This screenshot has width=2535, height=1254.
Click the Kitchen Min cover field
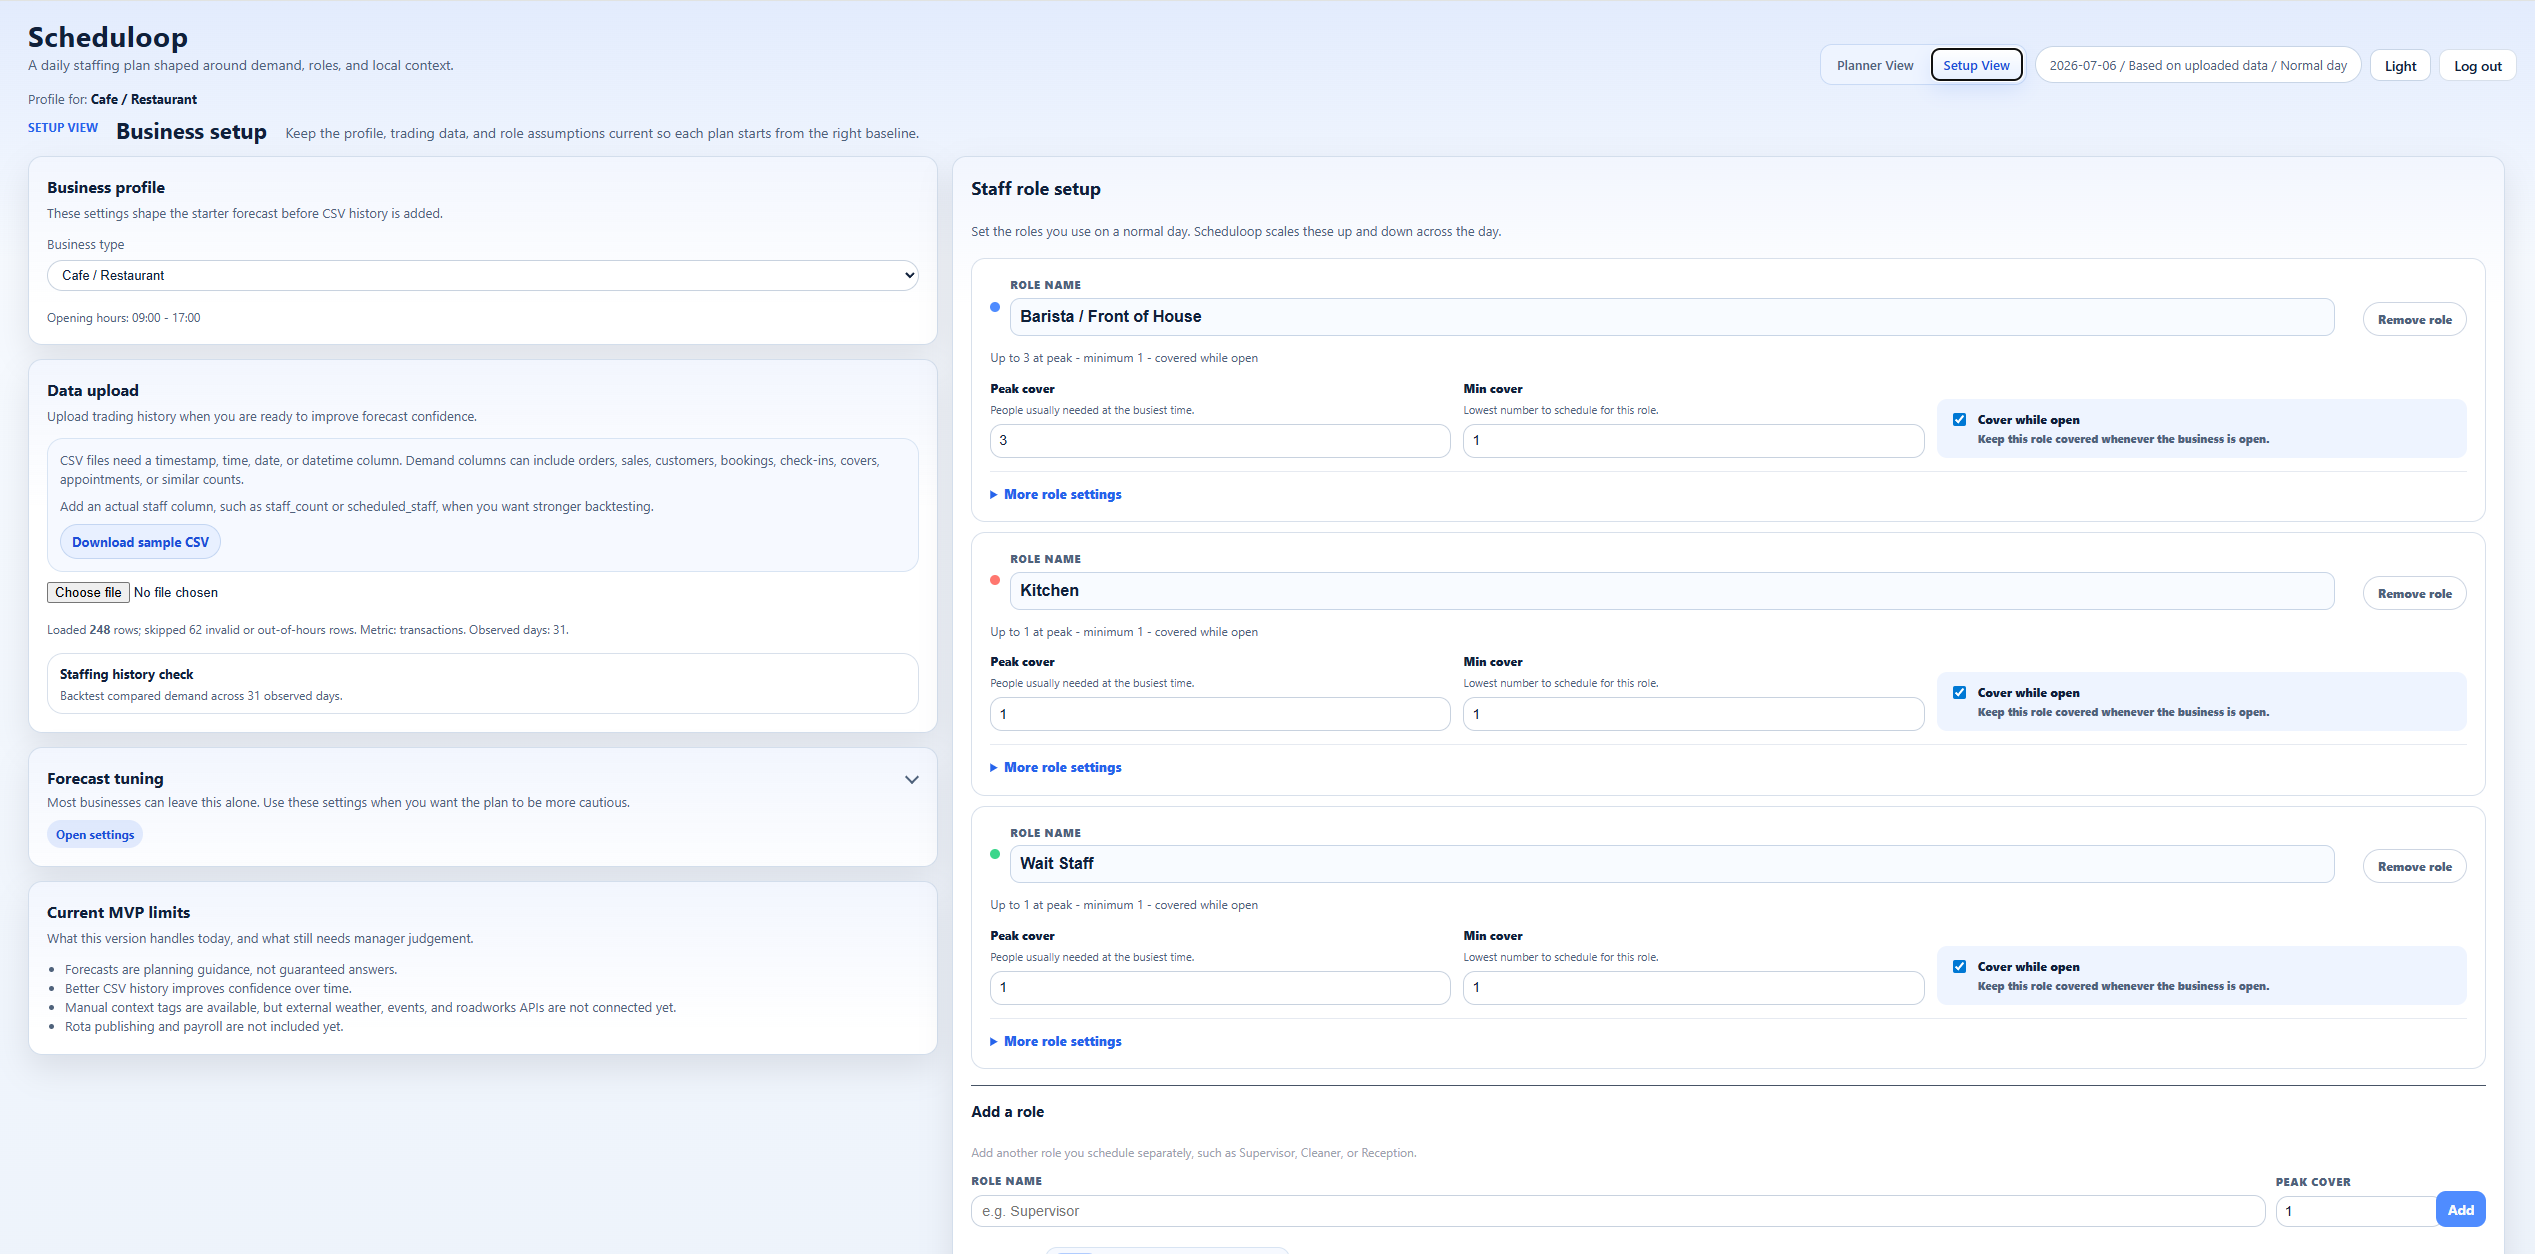1693,714
